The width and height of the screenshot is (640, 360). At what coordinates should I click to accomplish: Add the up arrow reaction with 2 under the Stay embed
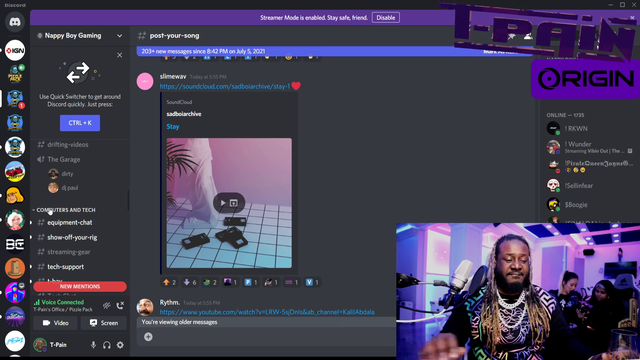tap(169, 282)
